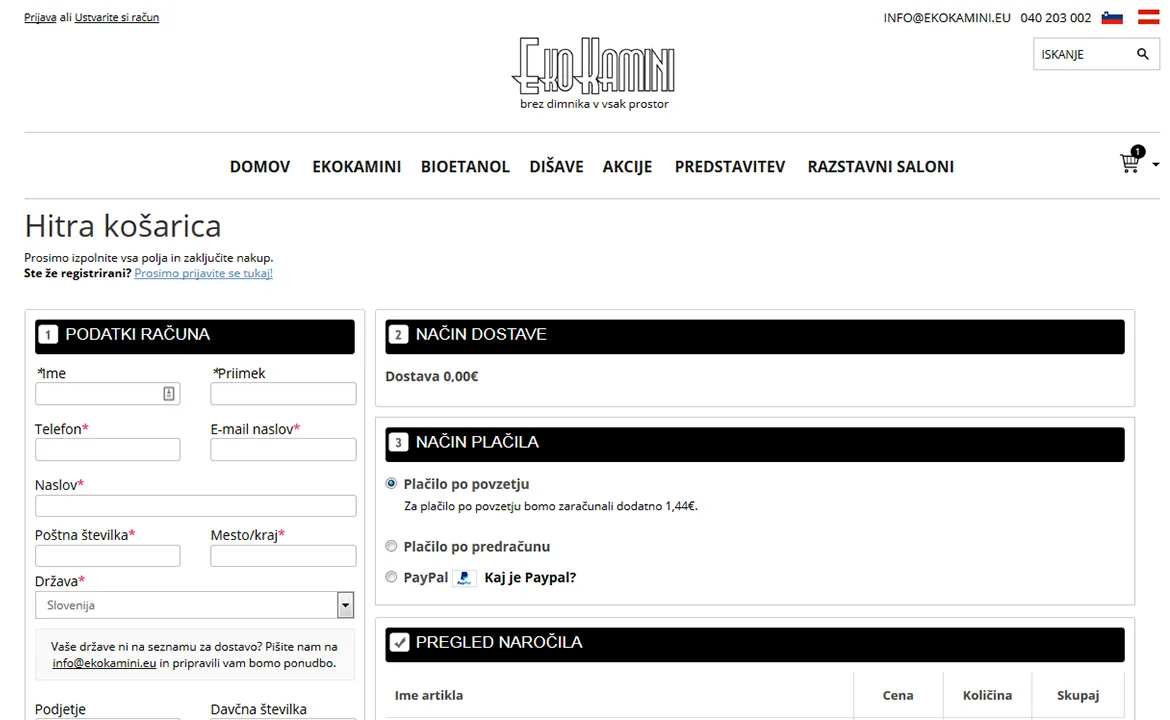Switch to Austrian flag language
The width and height of the screenshot is (1170, 720).
[x=1148, y=17]
